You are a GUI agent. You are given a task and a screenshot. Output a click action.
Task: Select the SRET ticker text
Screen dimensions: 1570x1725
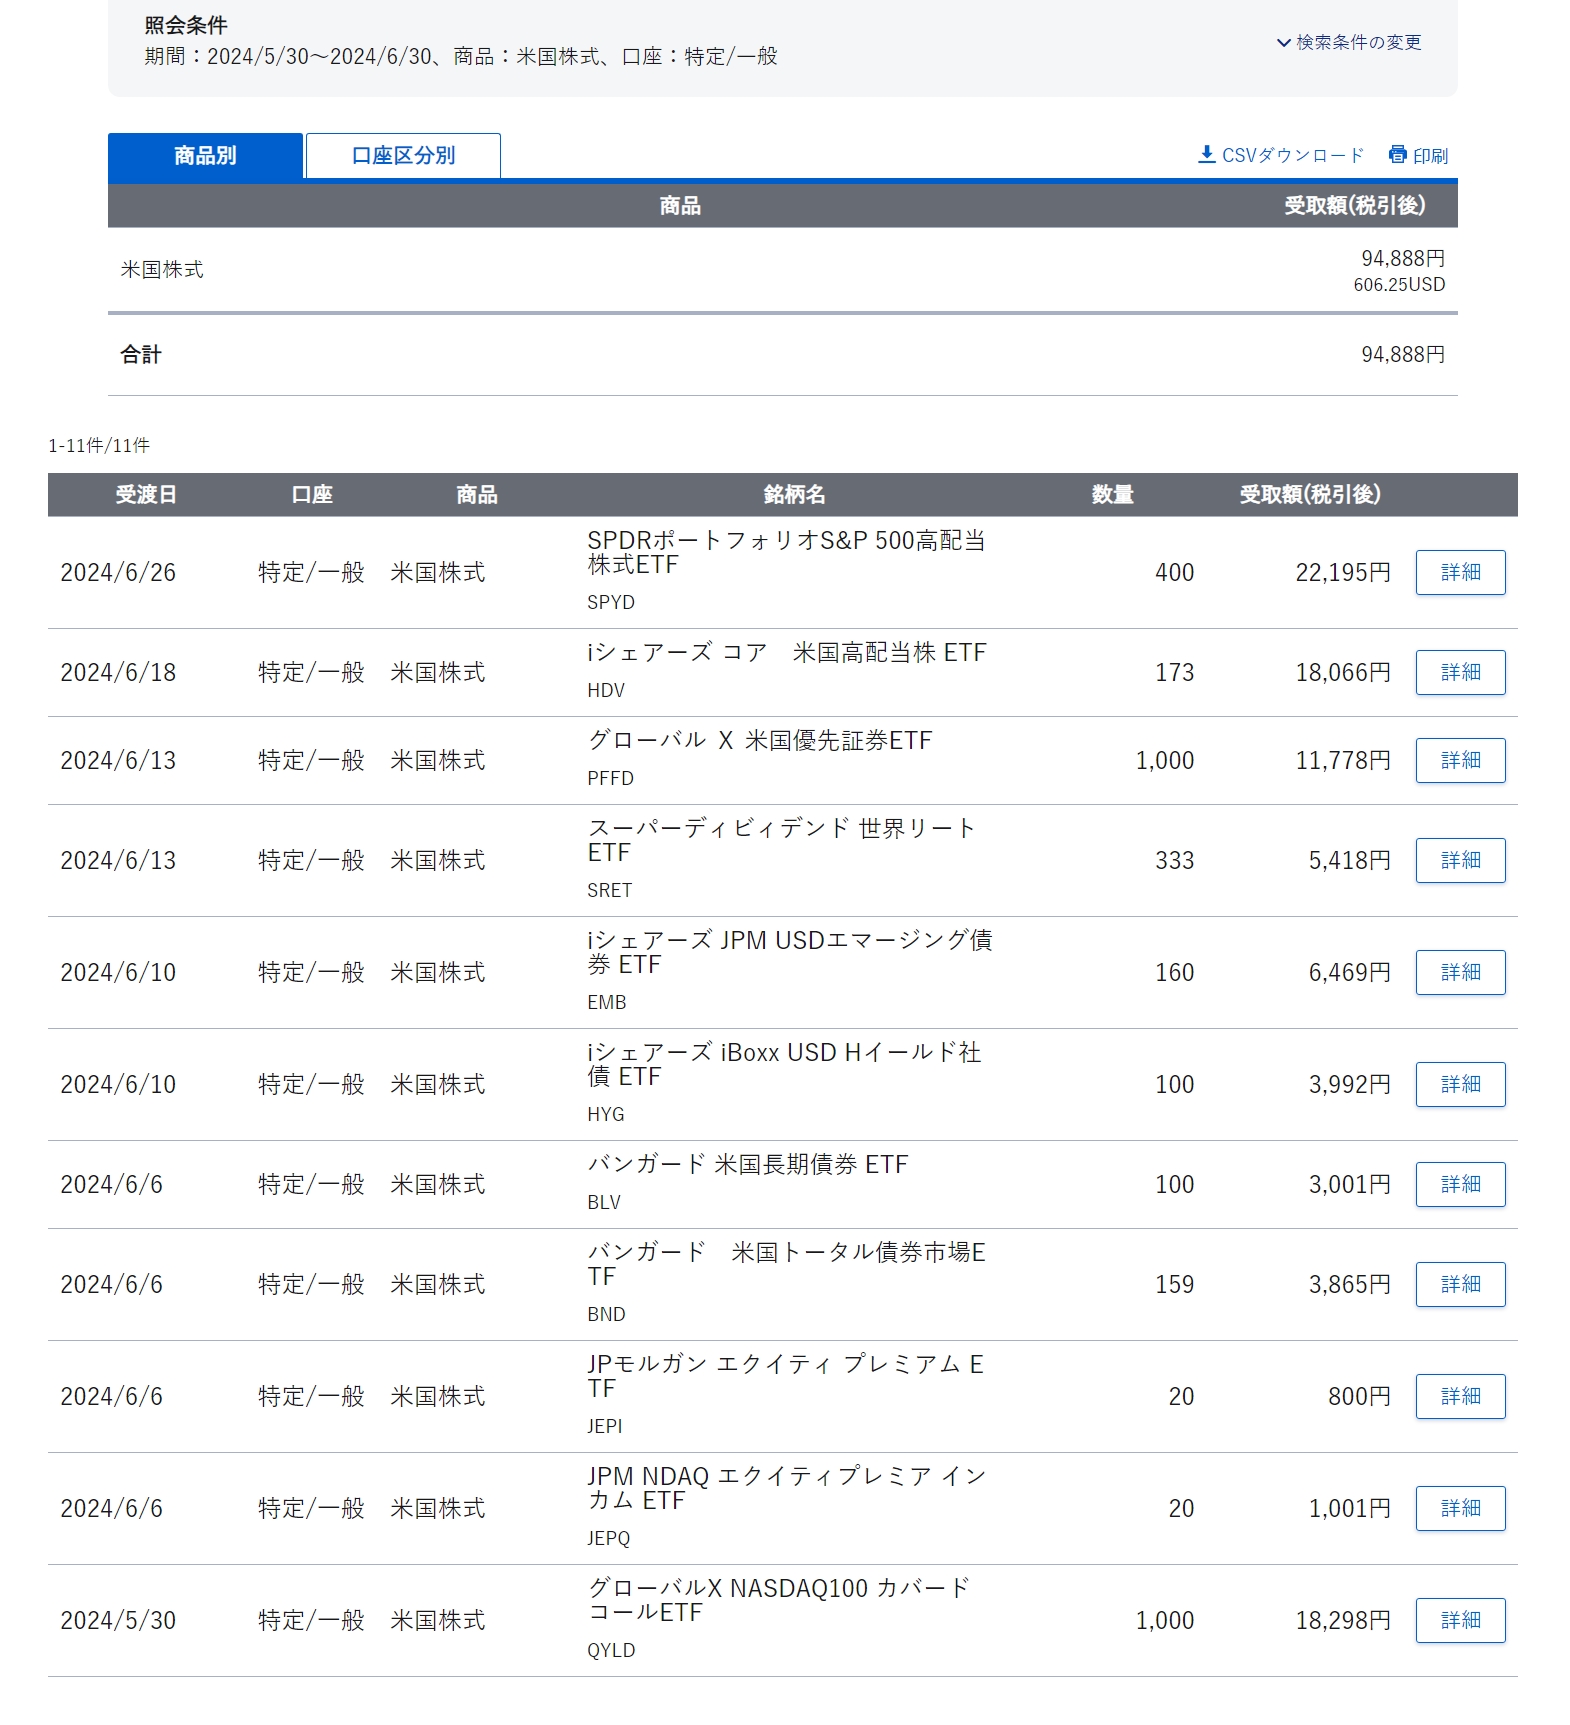point(610,890)
